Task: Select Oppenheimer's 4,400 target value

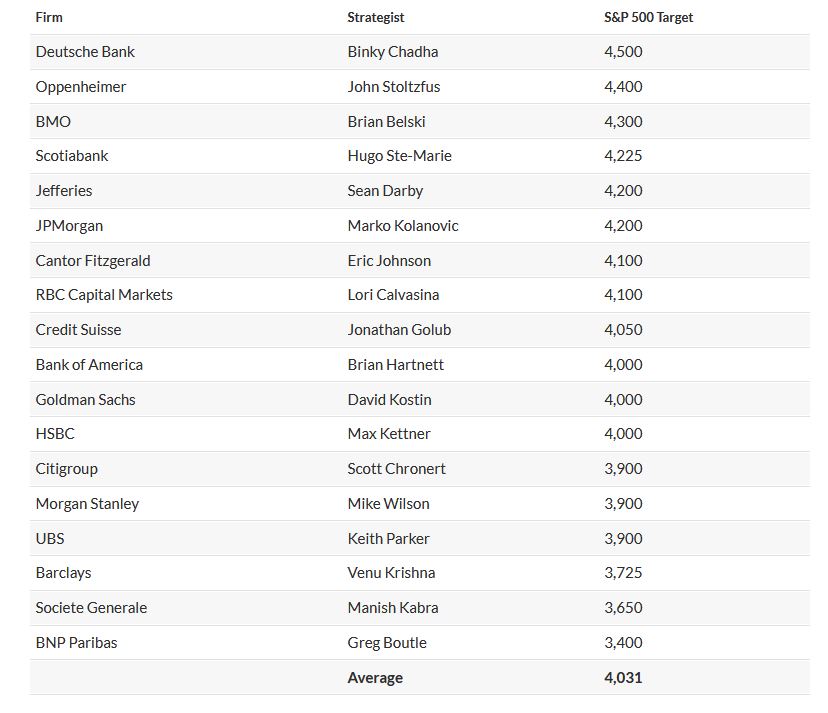Action: 623,87
